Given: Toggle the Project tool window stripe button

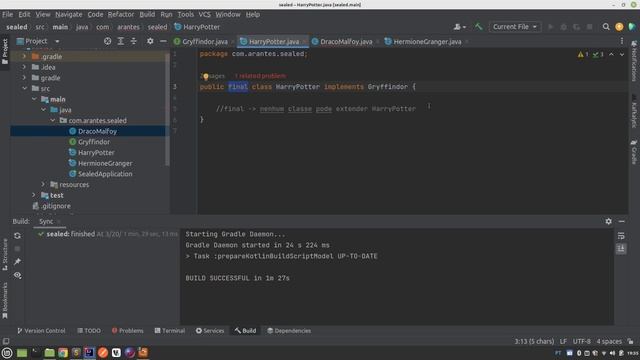Looking at the screenshot, I should pos(5,51).
